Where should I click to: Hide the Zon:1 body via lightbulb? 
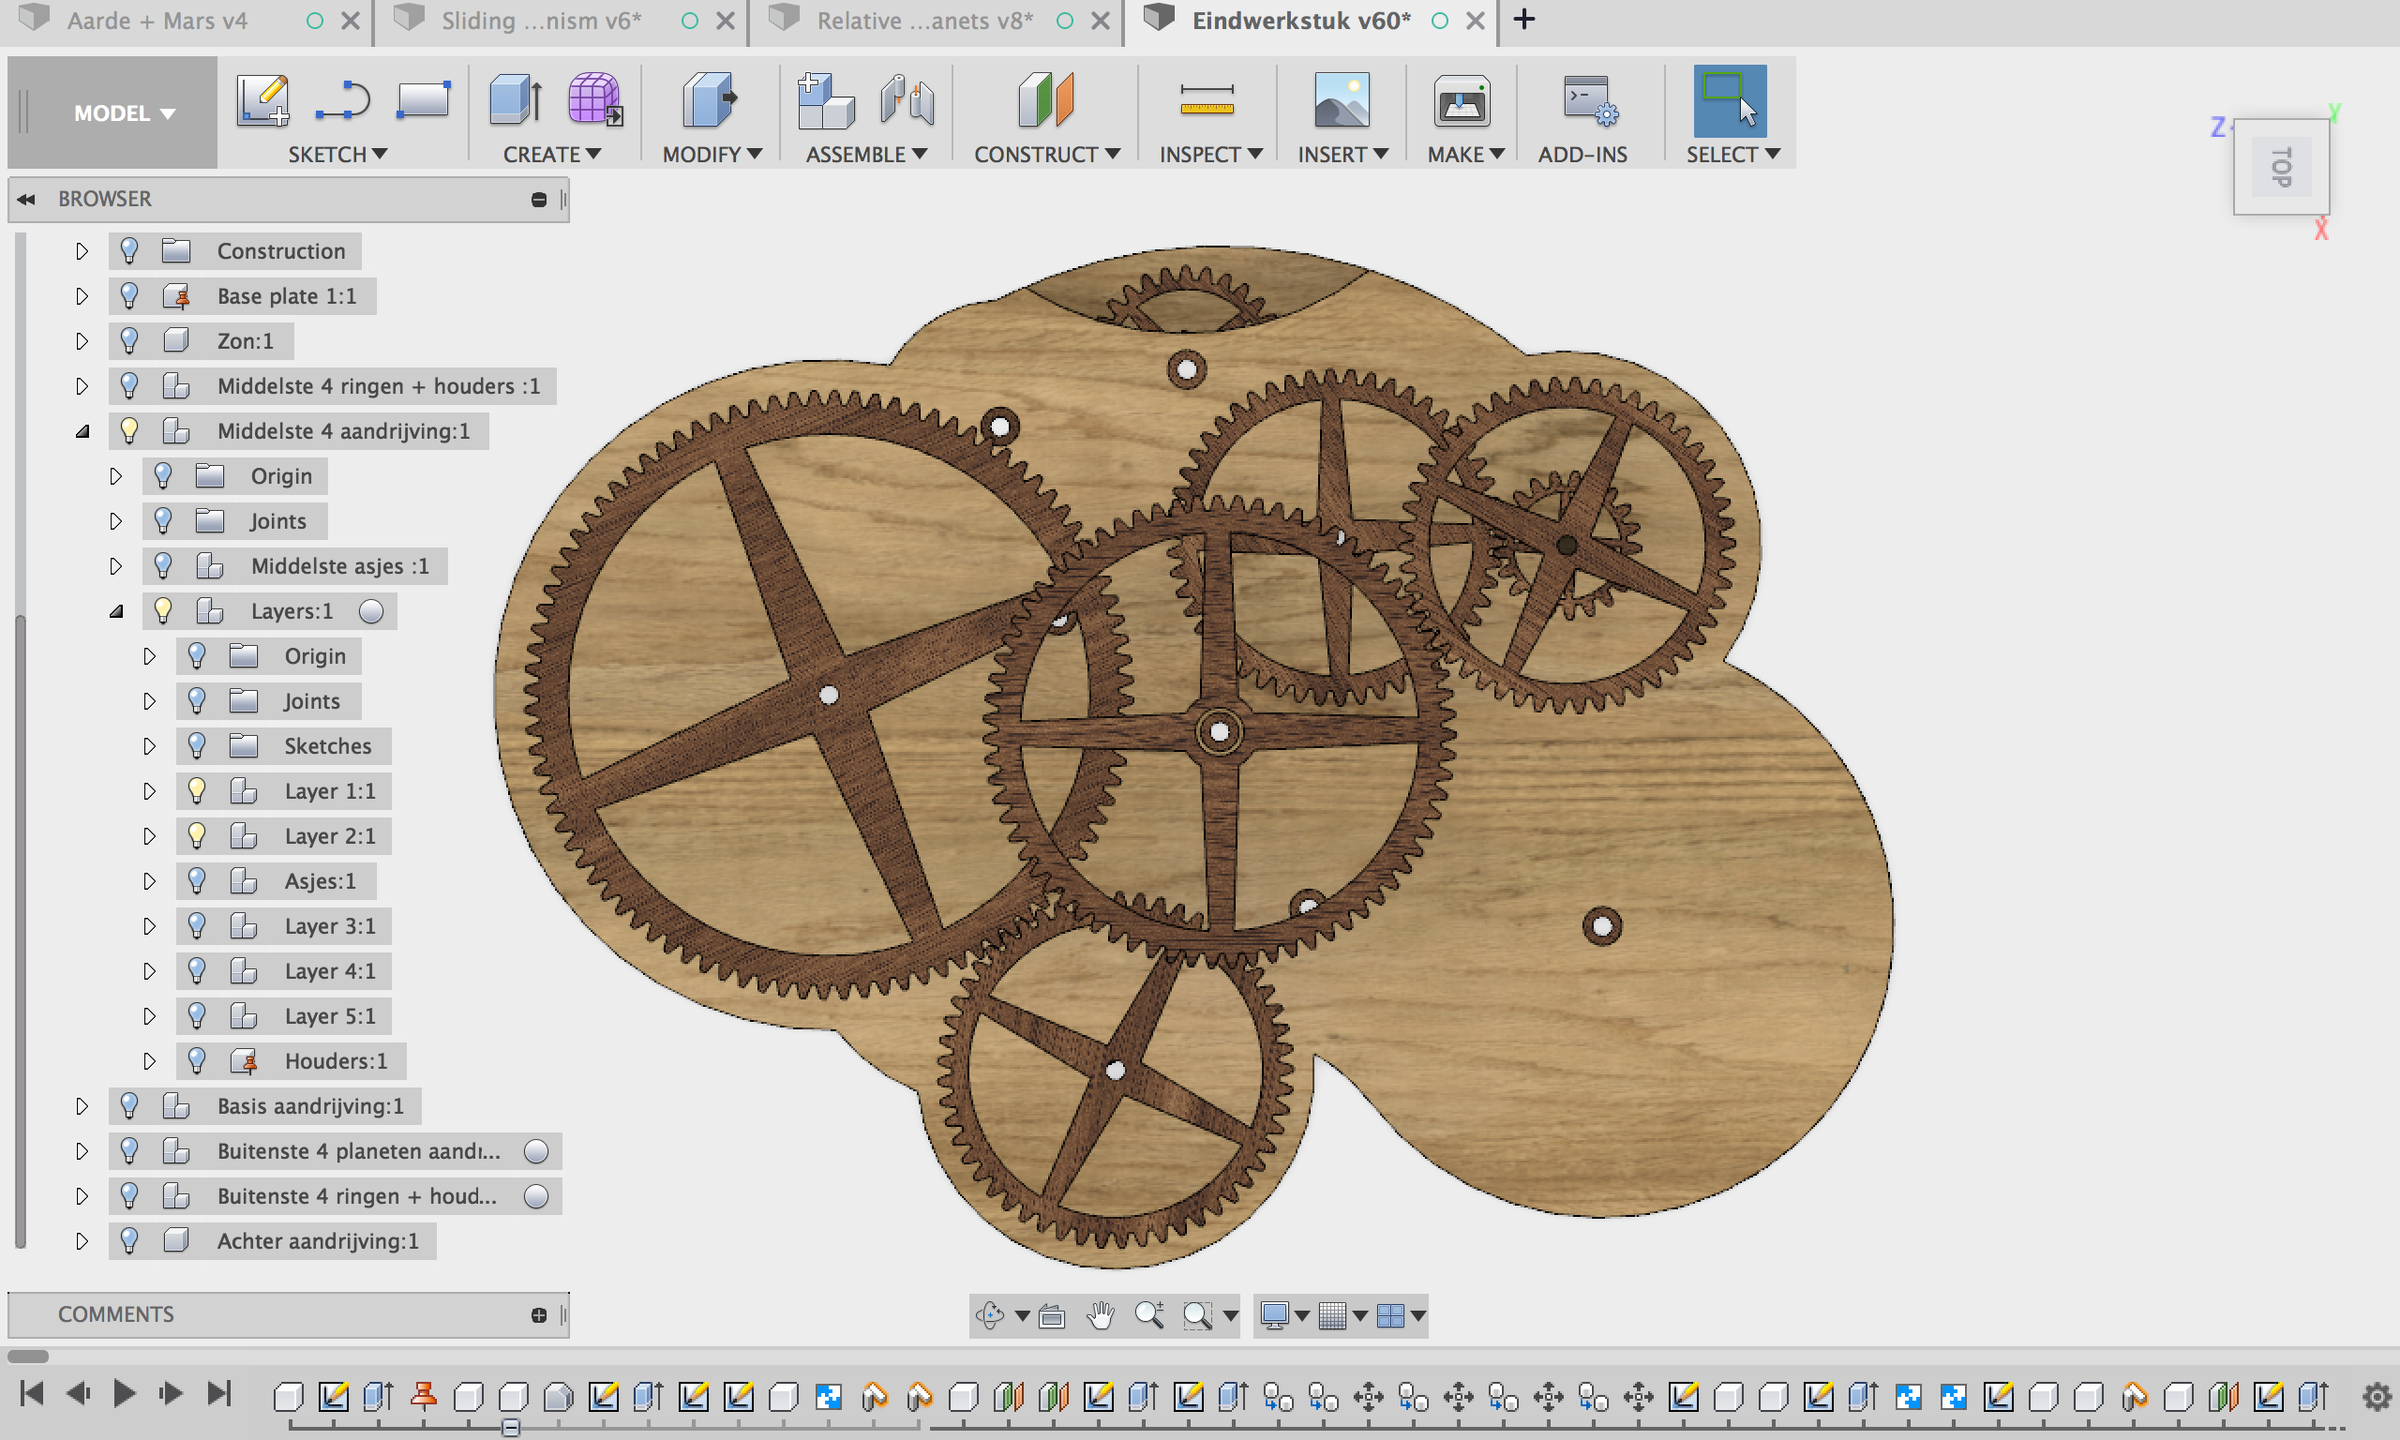pyautogui.click(x=129, y=341)
